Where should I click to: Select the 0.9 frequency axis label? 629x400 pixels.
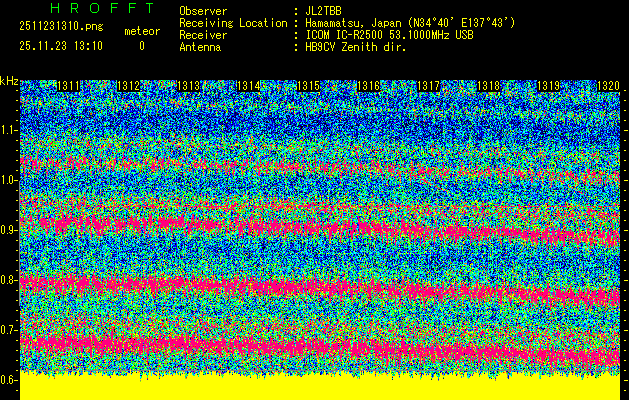click(9, 230)
